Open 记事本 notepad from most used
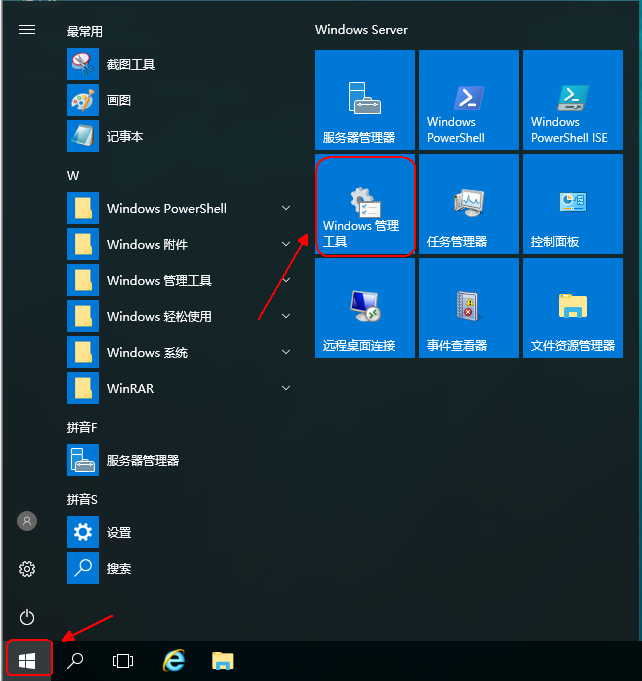This screenshot has height=681, width=642. (178, 136)
